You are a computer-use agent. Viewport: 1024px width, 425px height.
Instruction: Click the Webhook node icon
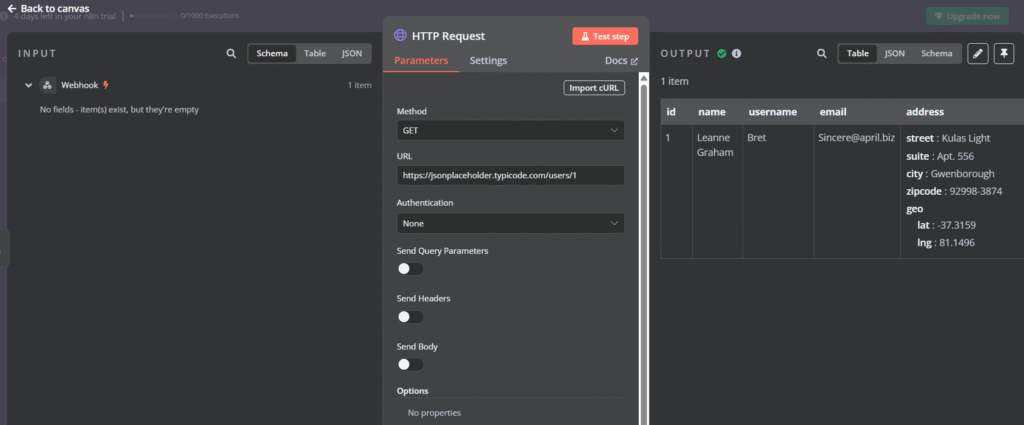pos(48,85)
